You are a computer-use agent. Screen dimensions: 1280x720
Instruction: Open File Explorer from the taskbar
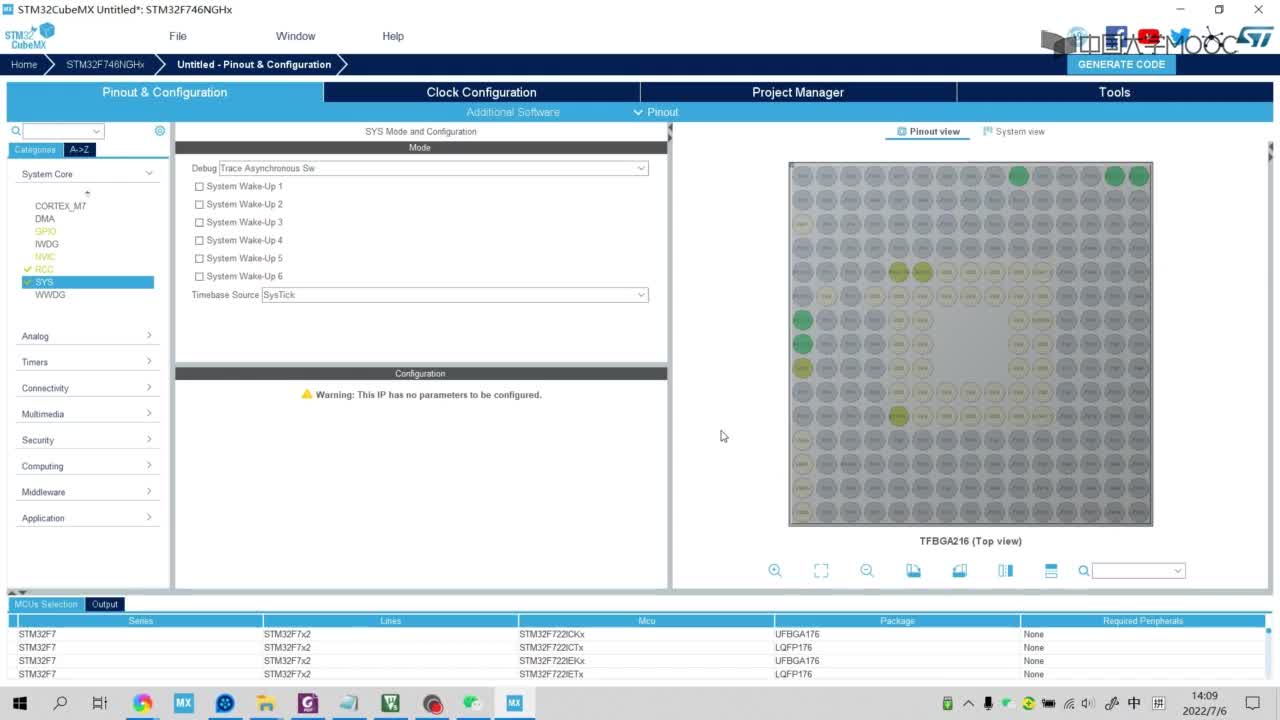pyautogui.click(x=266, y=703)
